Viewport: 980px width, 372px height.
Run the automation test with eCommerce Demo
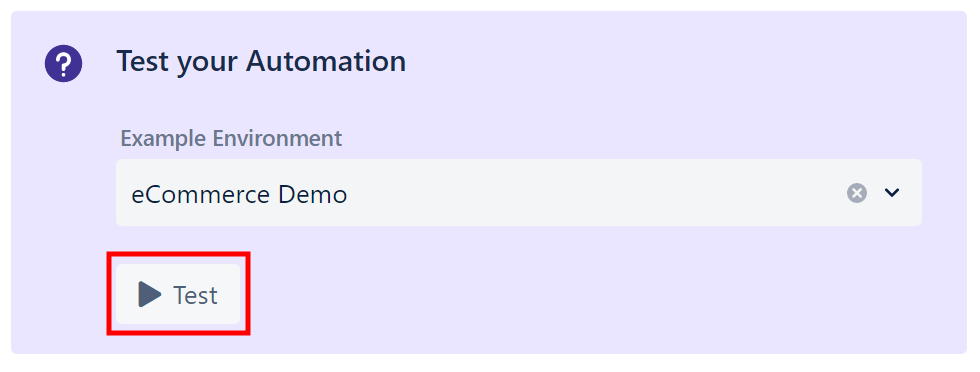tap(178, 294)
